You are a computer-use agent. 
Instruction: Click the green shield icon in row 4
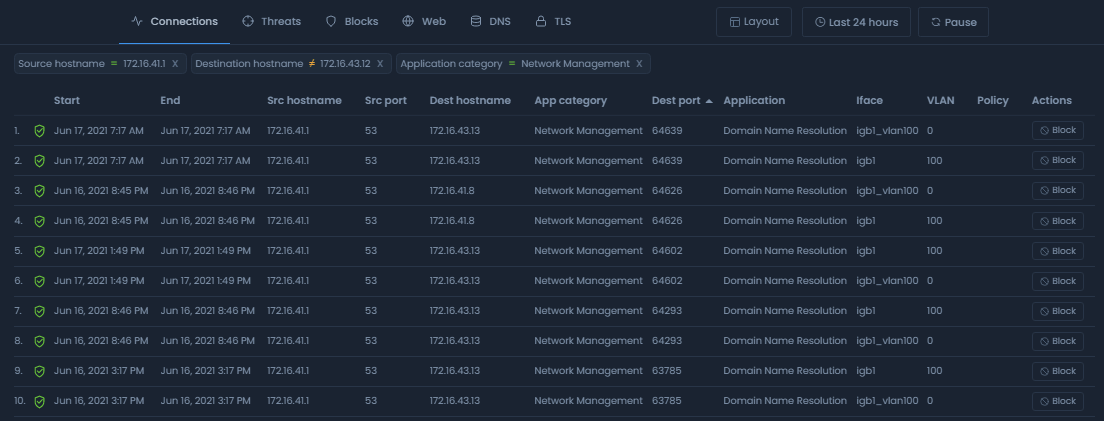pos(39,221)
